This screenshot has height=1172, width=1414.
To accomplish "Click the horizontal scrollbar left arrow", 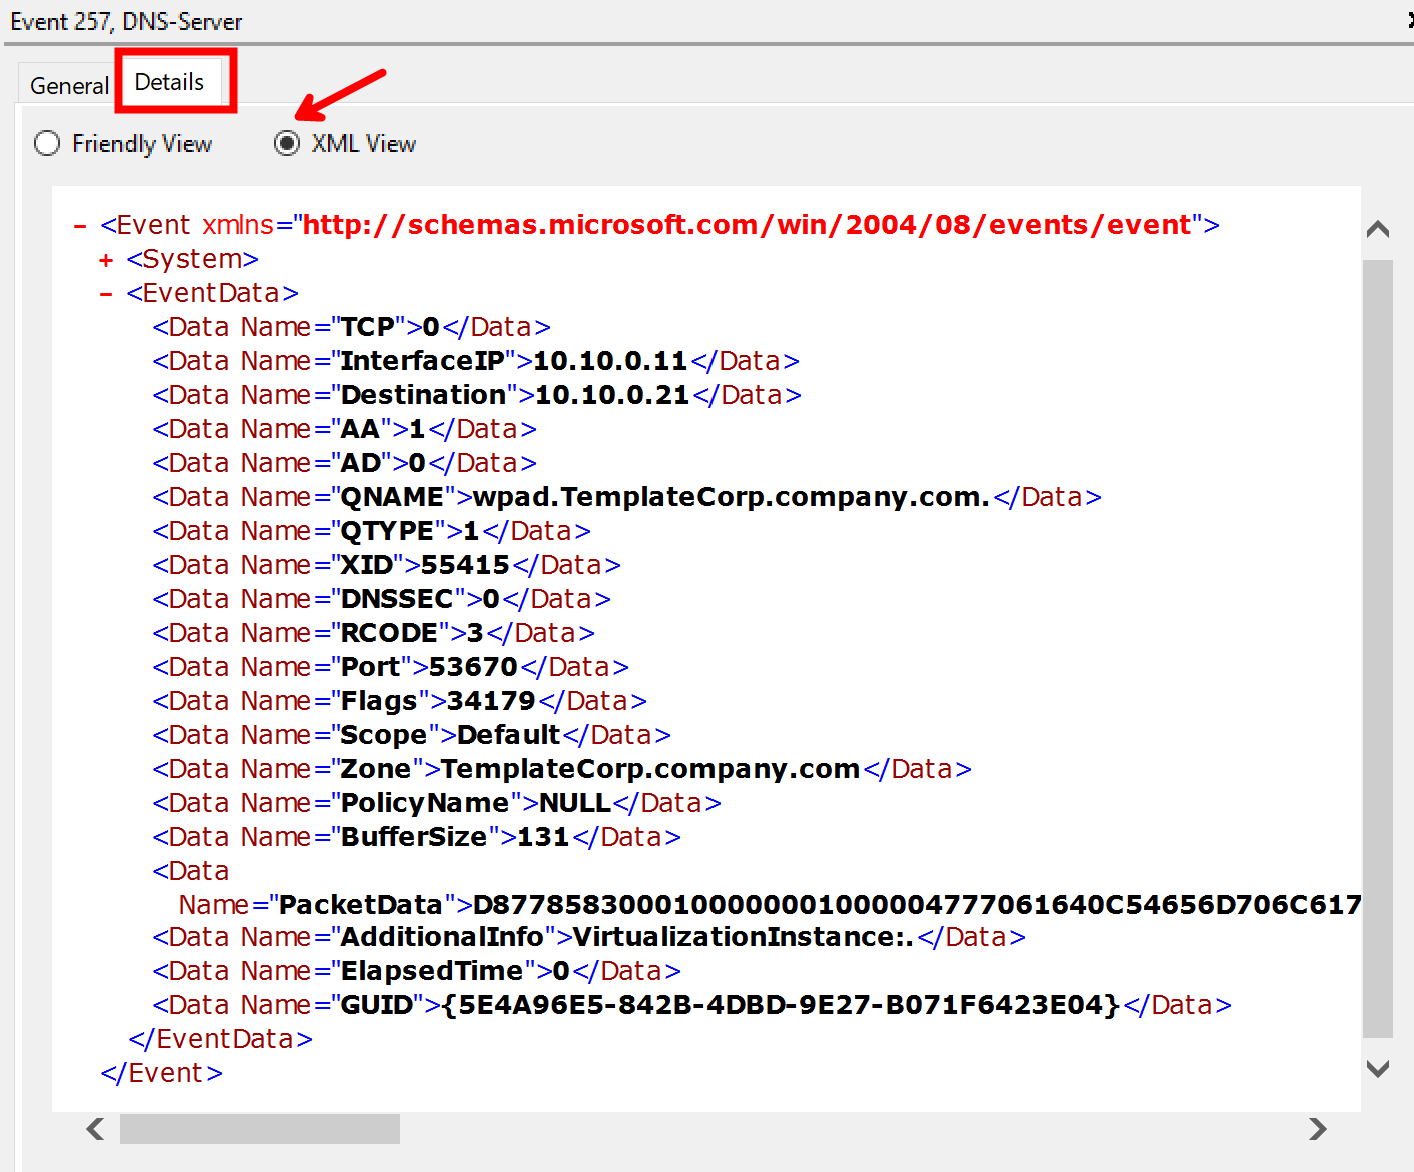I will point(95,1129).
